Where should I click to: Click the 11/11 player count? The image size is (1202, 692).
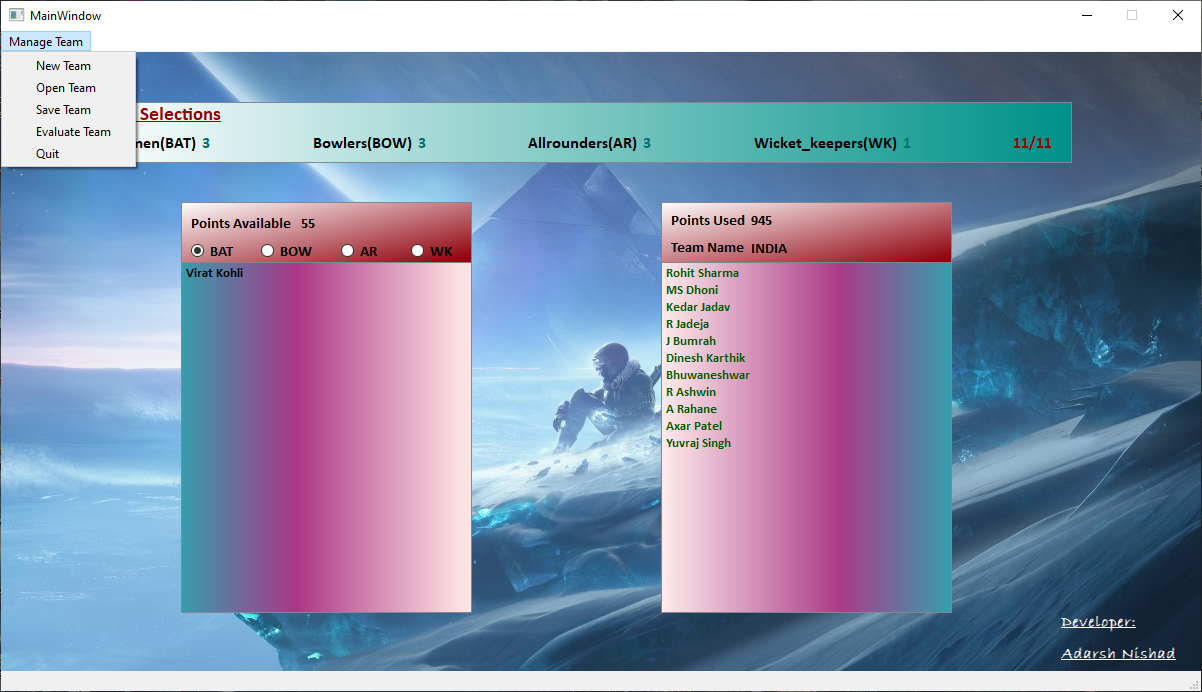click(x=1032, y=143)
